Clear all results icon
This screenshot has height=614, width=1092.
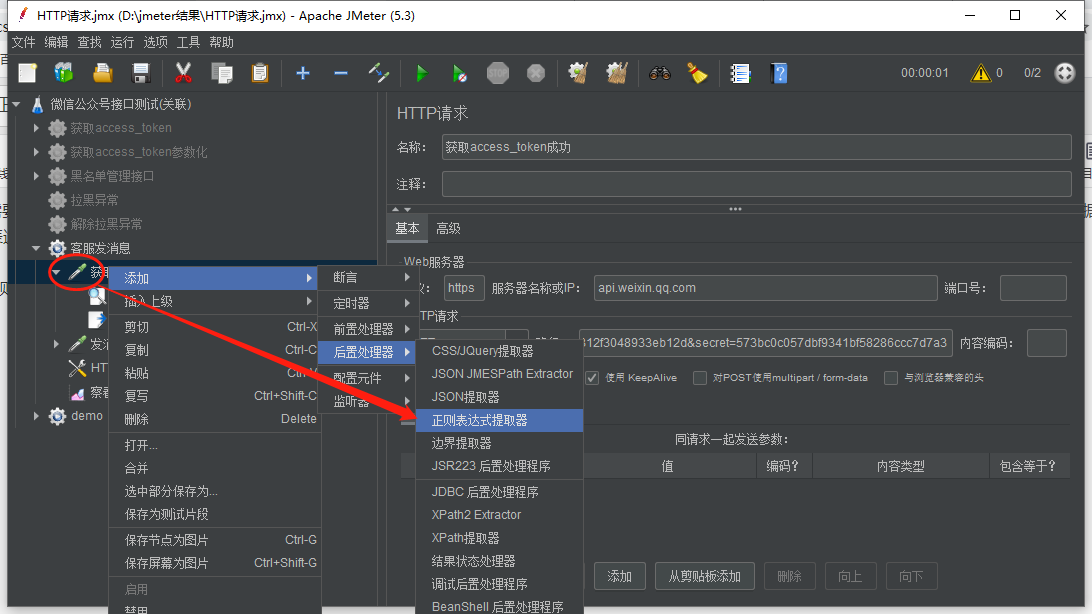pyautogui.click(x=616, y=73)
